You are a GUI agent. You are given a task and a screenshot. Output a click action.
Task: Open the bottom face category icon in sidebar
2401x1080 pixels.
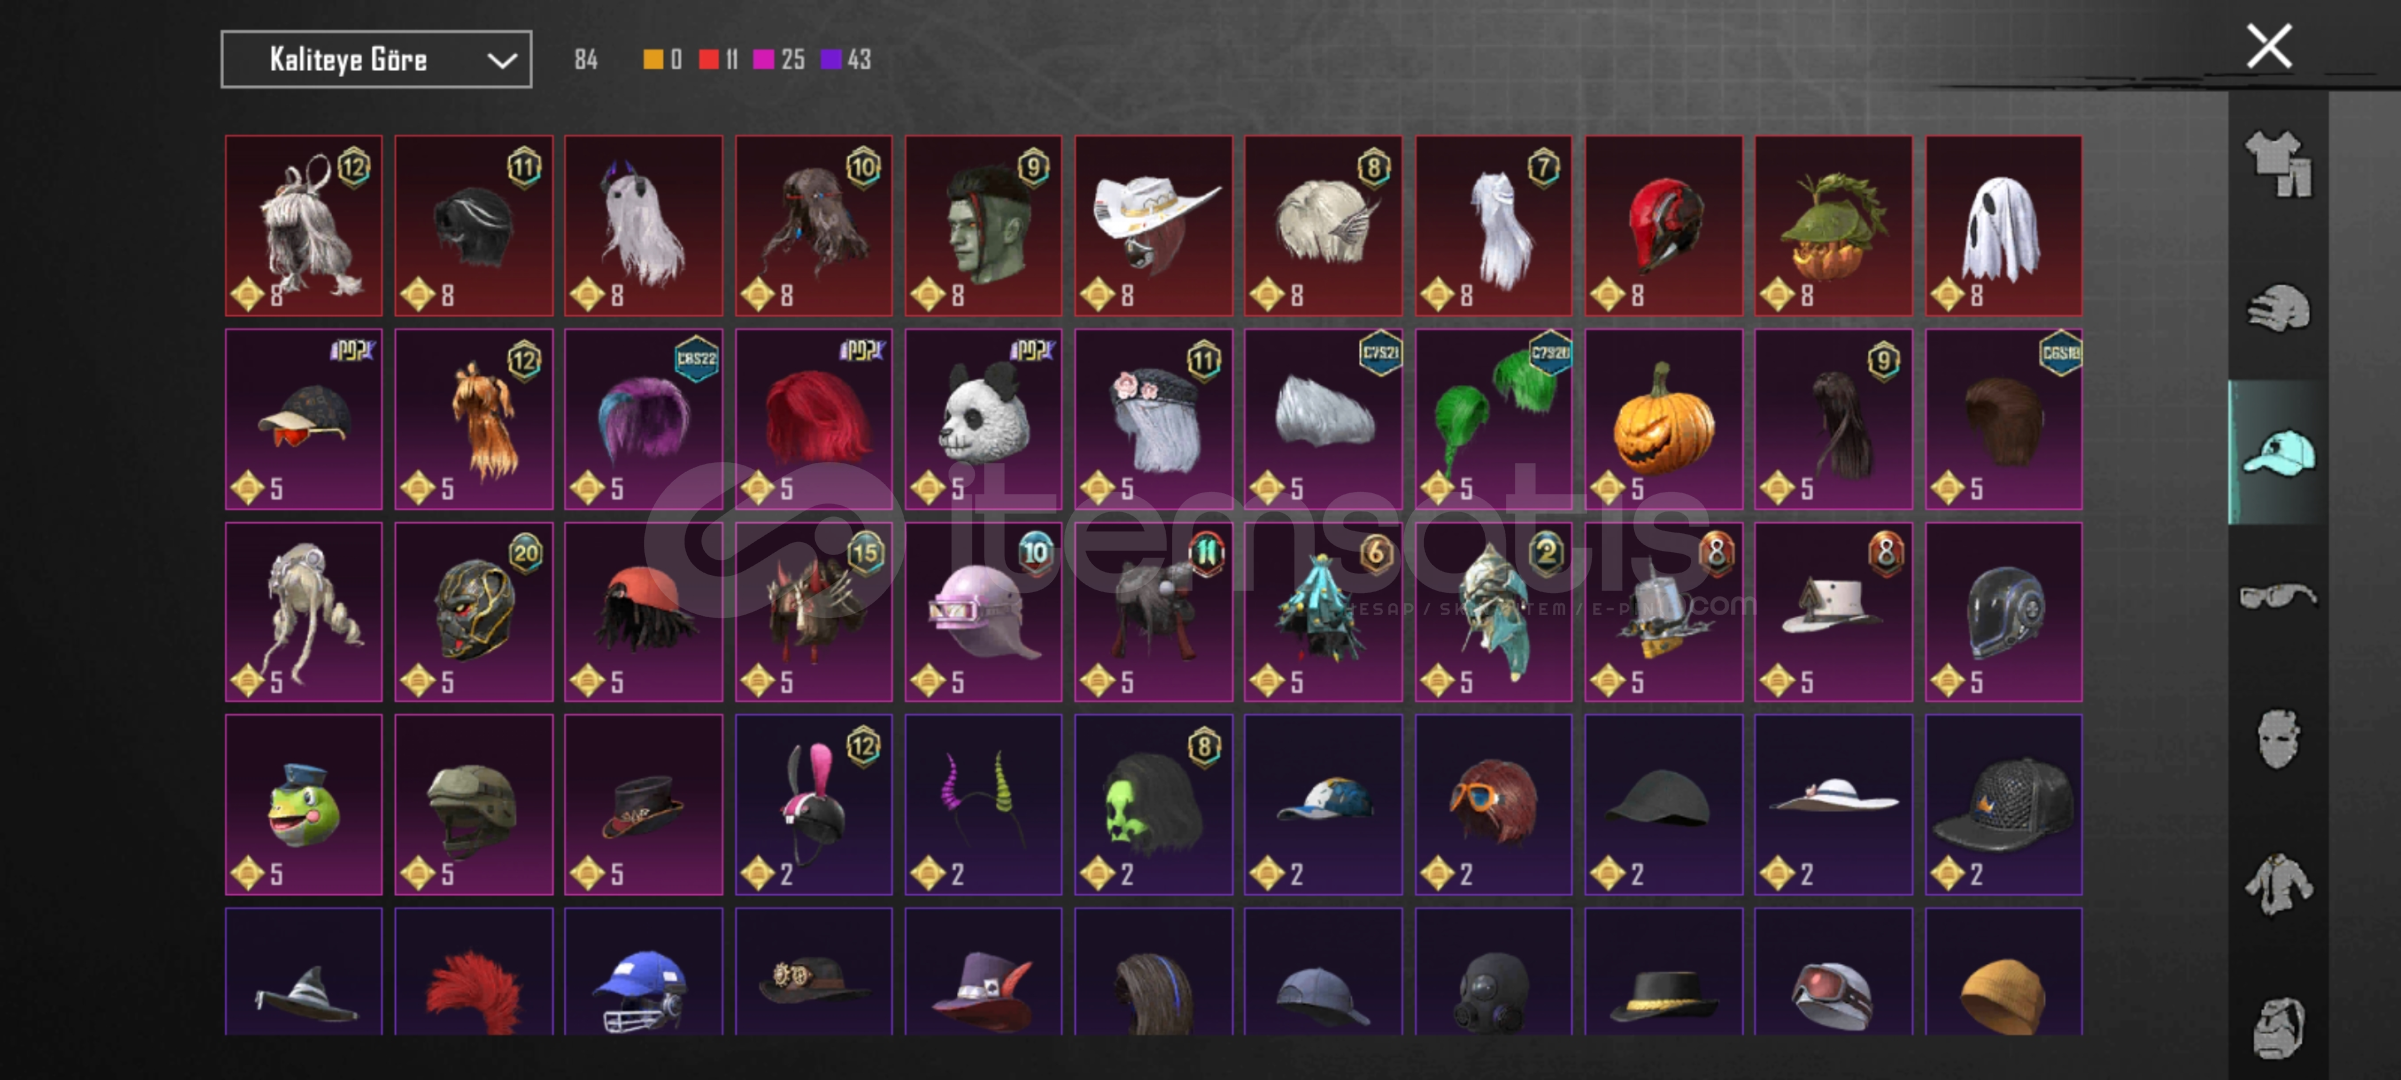tap(2278, 1027)
